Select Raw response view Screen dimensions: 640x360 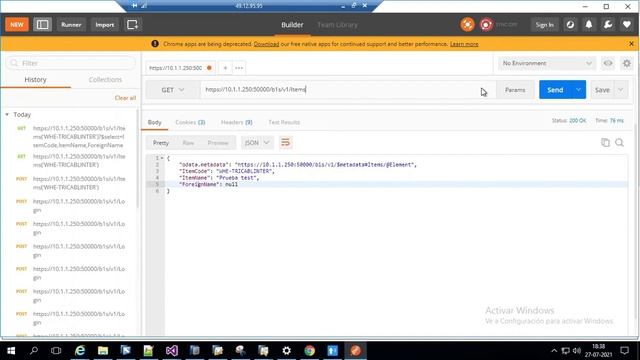click(x=188, y=143)
